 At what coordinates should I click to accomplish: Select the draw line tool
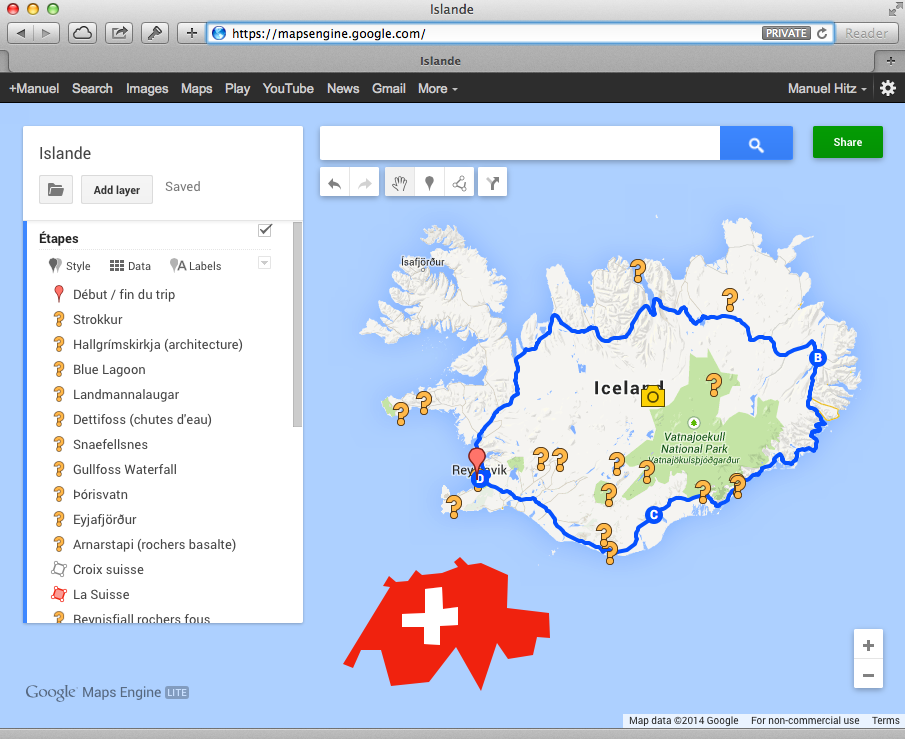[459, 183]
